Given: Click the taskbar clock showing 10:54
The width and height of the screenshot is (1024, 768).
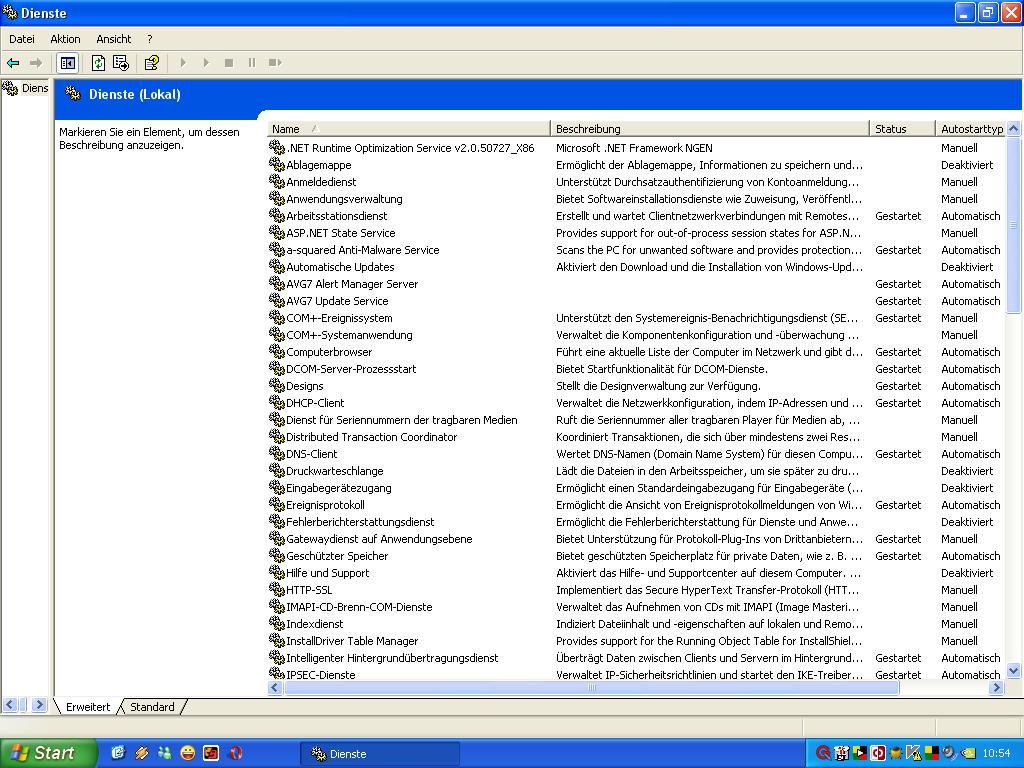Looking at the screenshot, I should [996, 753].
